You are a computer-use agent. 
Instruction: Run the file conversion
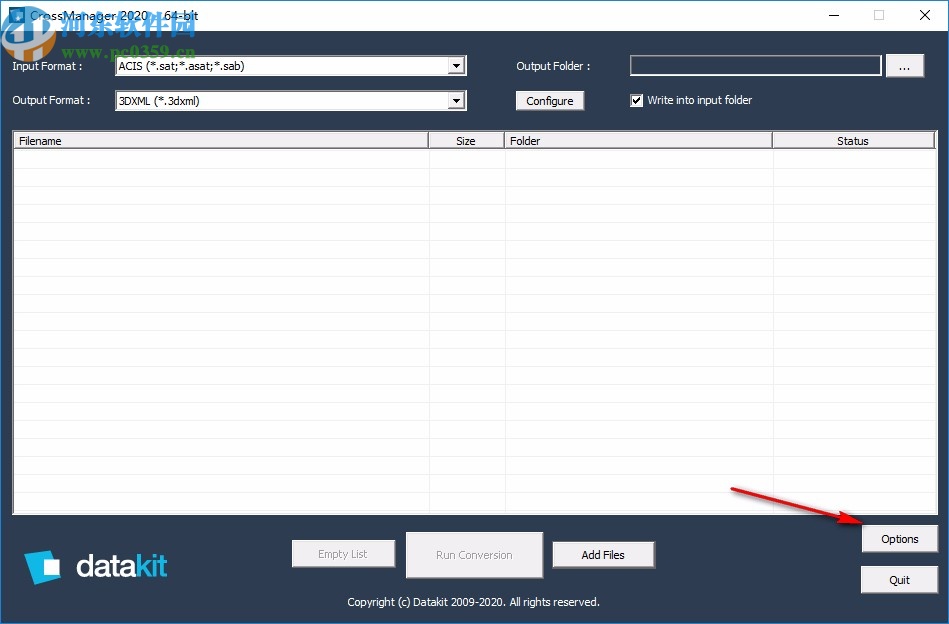pos(474,554)
